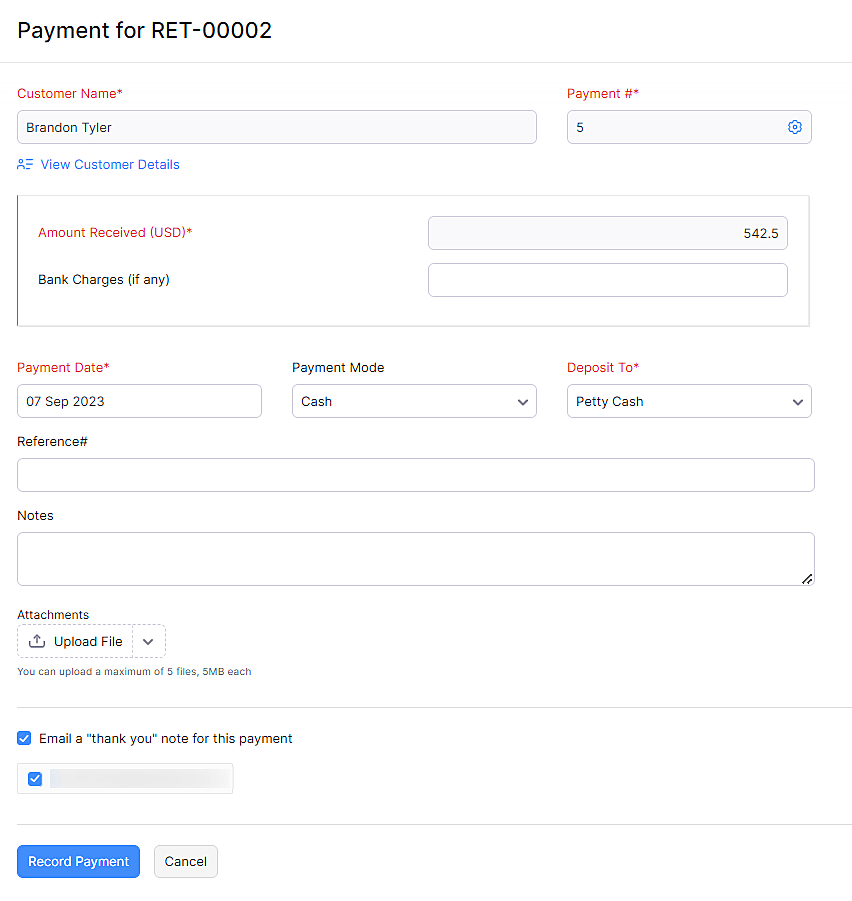
Task: Click the upload arrow icon on Upload File
Action: pos(38,641)
